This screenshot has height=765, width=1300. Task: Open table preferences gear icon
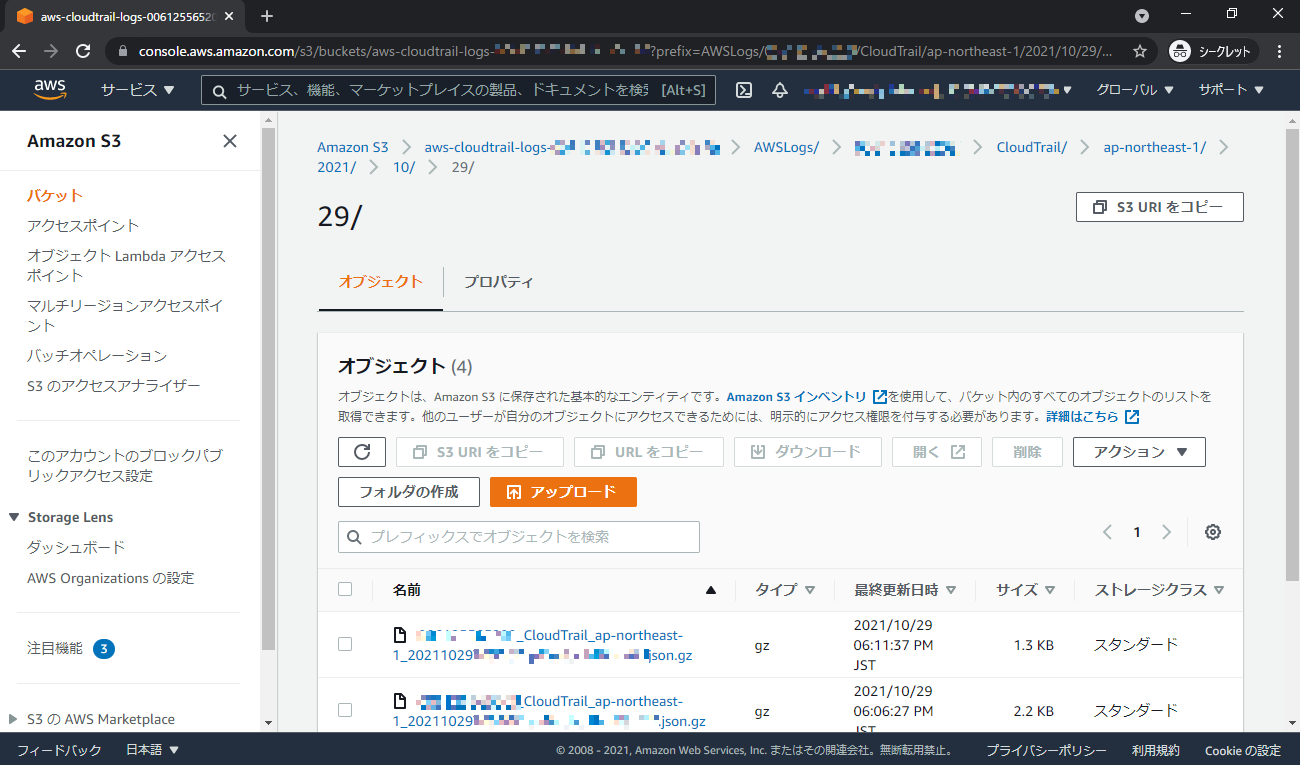pos(1213,532)
